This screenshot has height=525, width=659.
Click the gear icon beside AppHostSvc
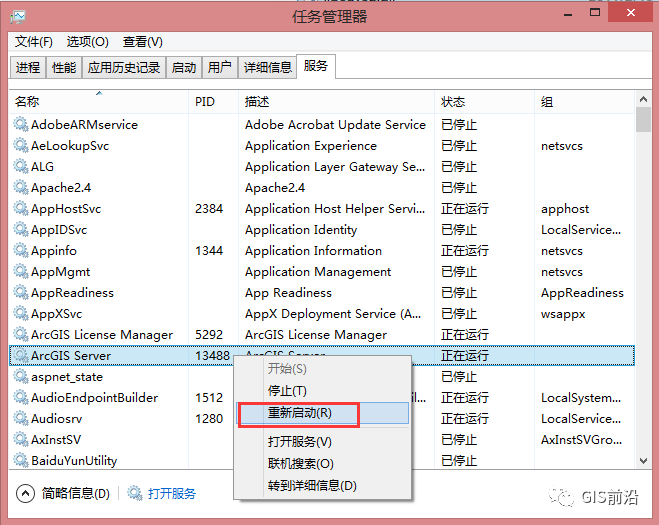(21, 208)
